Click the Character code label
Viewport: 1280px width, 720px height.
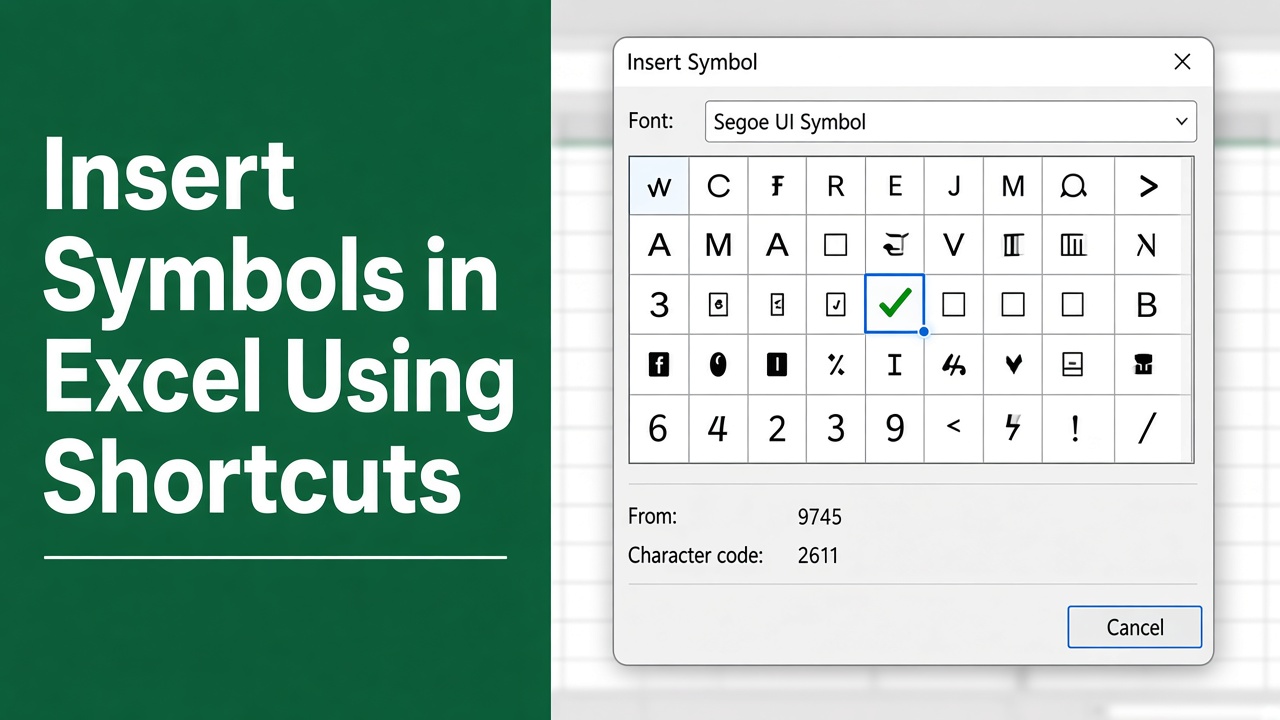coord(695,555)
